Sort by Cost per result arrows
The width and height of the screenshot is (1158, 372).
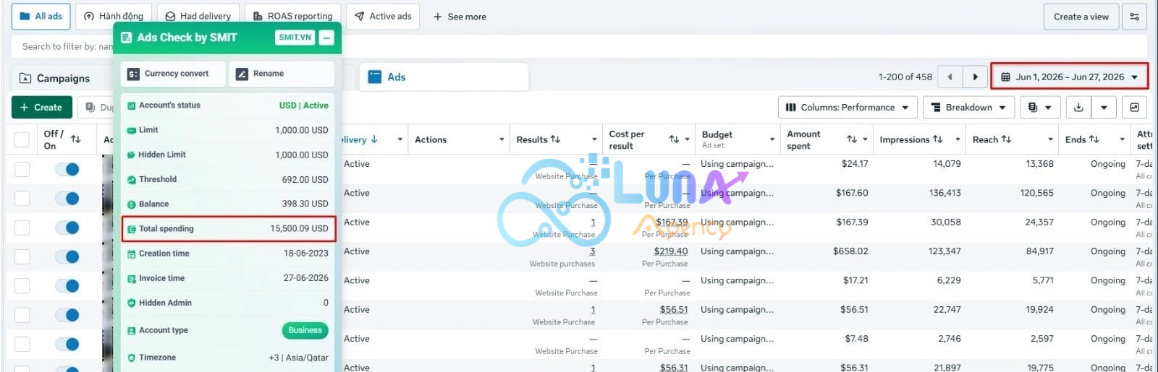click(x=674, y=140)
